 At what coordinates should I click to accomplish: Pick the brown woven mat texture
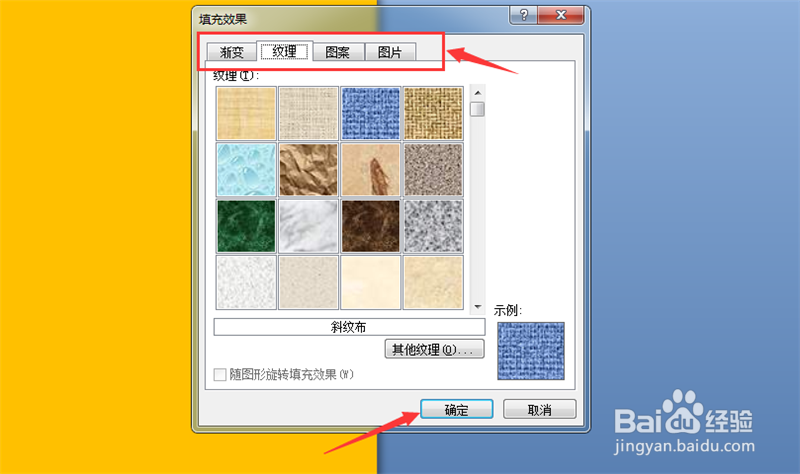pos(433,113)
